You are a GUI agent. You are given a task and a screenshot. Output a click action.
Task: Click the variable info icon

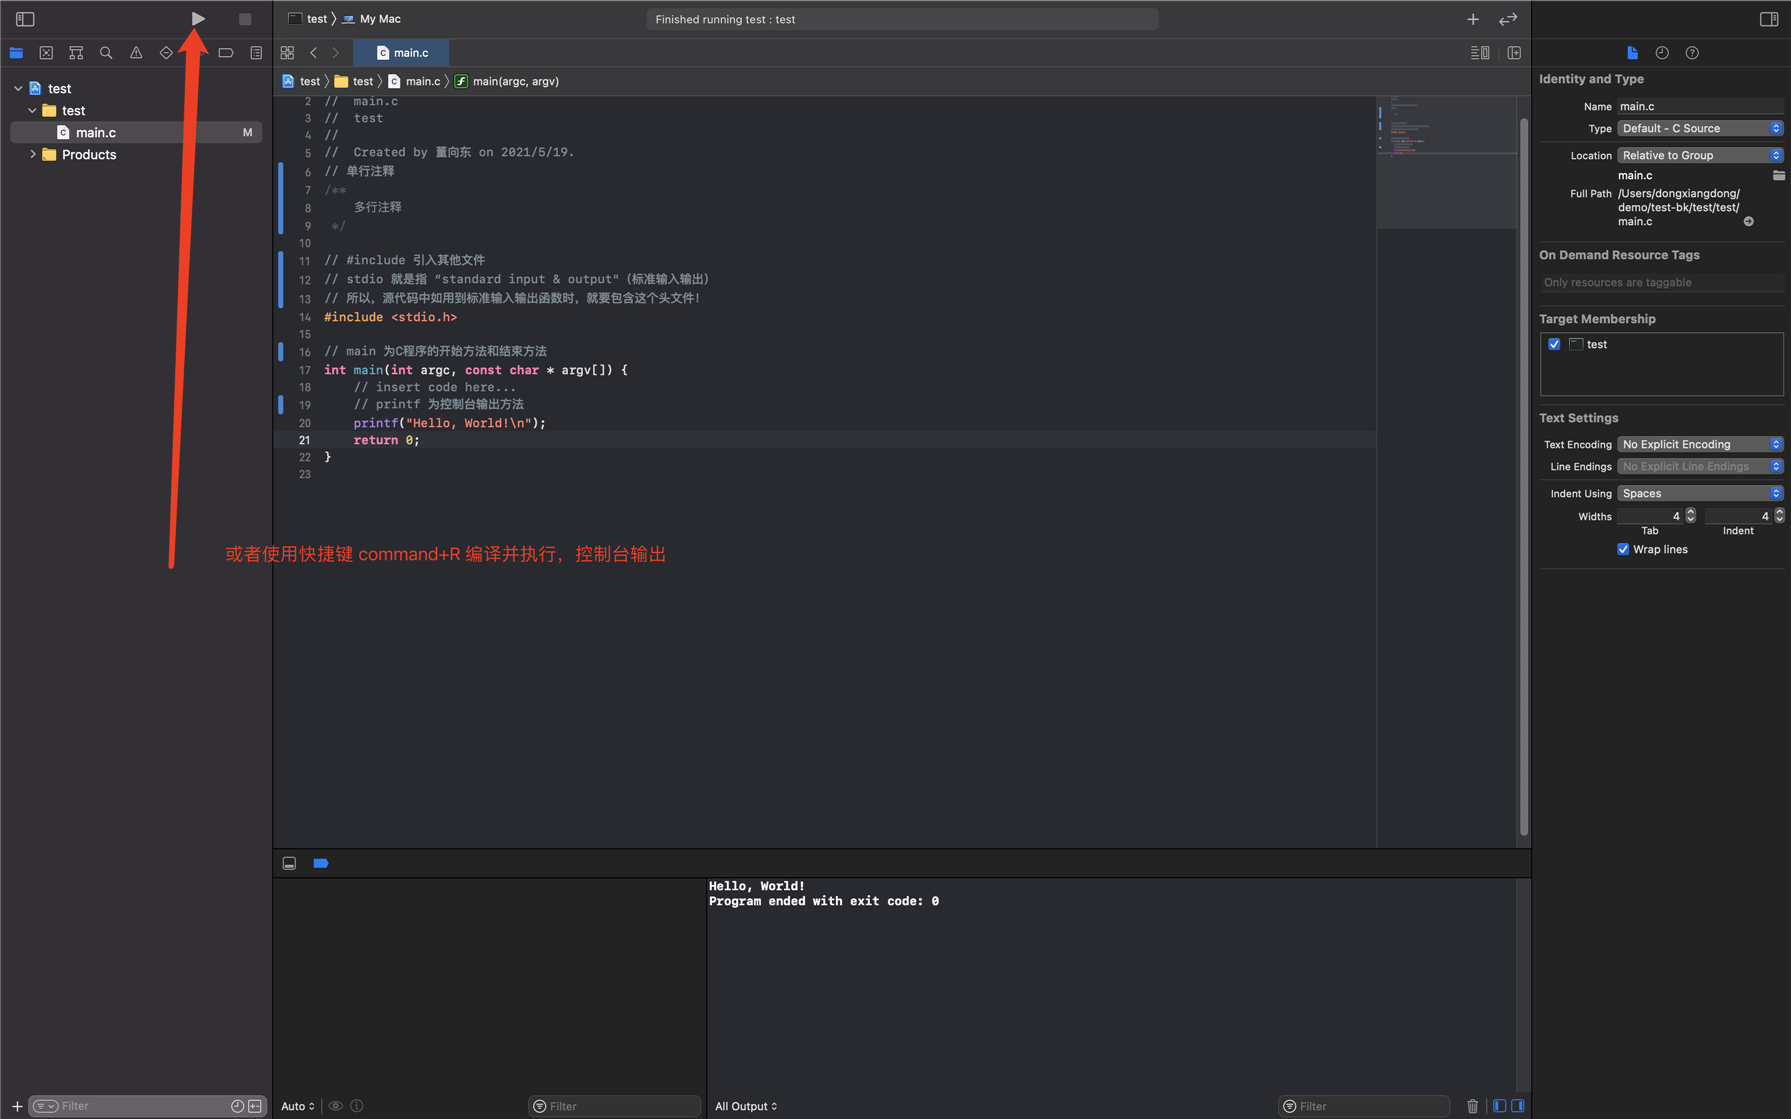(x=357, y=1106)
